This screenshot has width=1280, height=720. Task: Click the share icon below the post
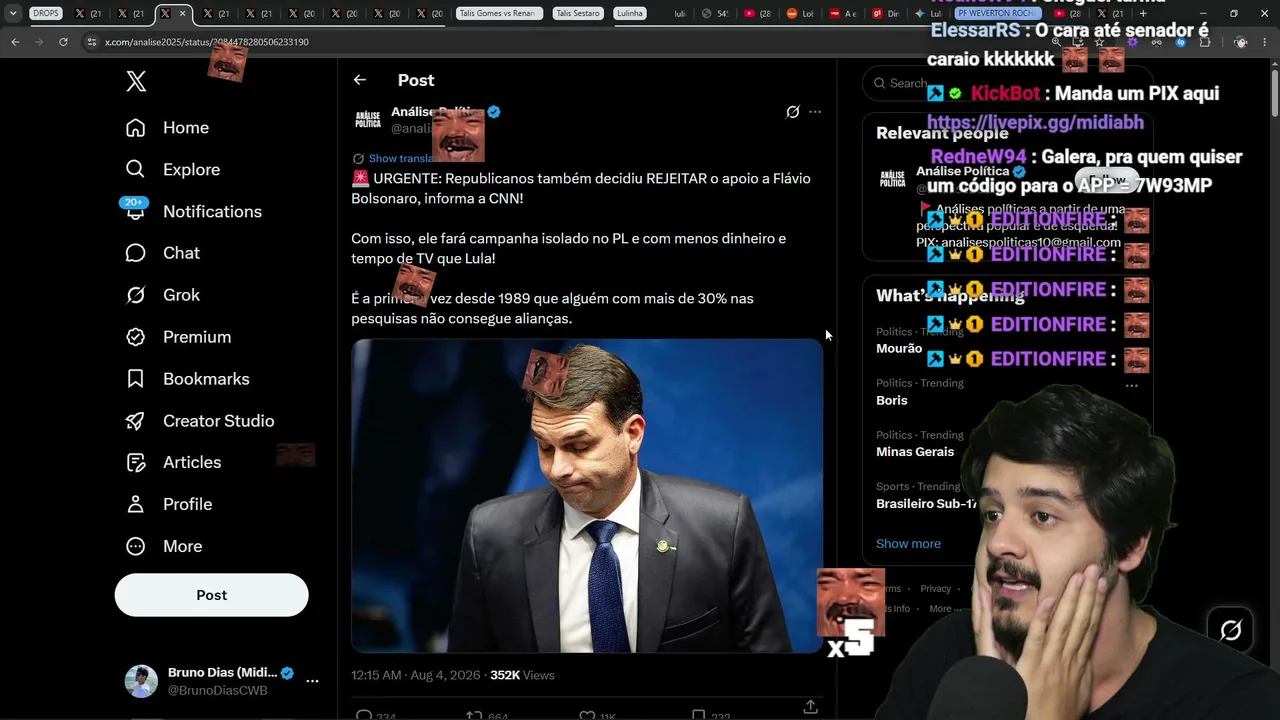tap(810, 707)
